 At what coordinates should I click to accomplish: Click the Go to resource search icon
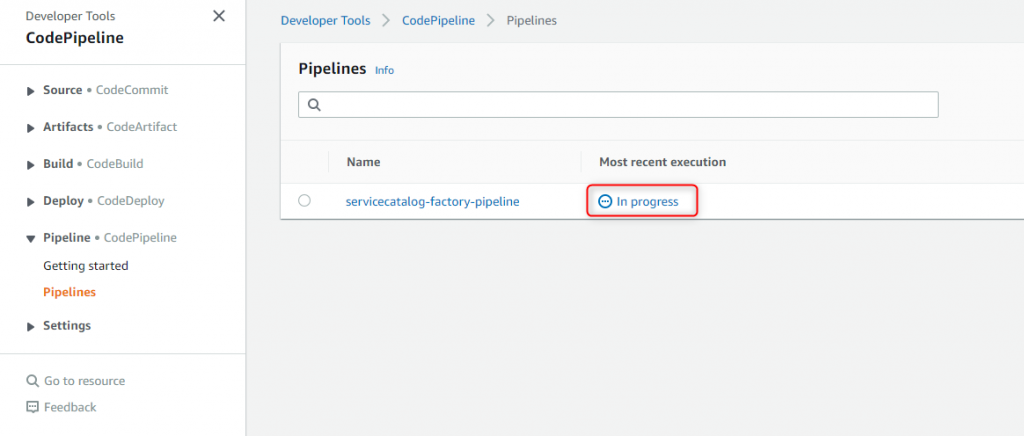tap(32, 381)
